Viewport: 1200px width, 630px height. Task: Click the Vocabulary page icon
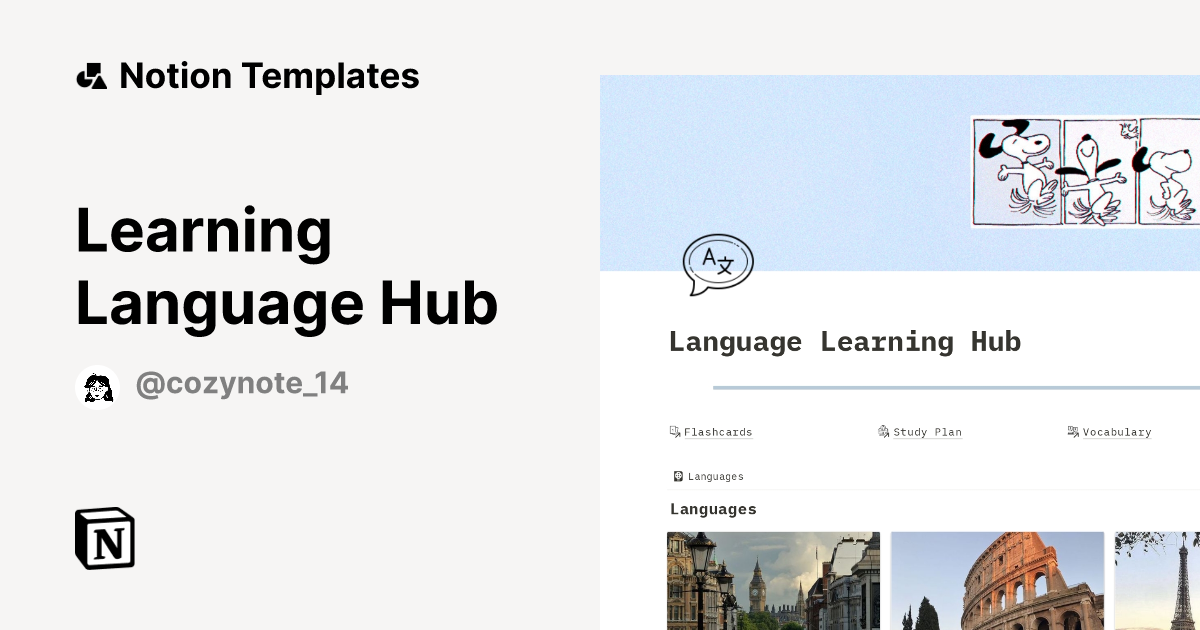pyautogui.click(x=1073, y=431)
